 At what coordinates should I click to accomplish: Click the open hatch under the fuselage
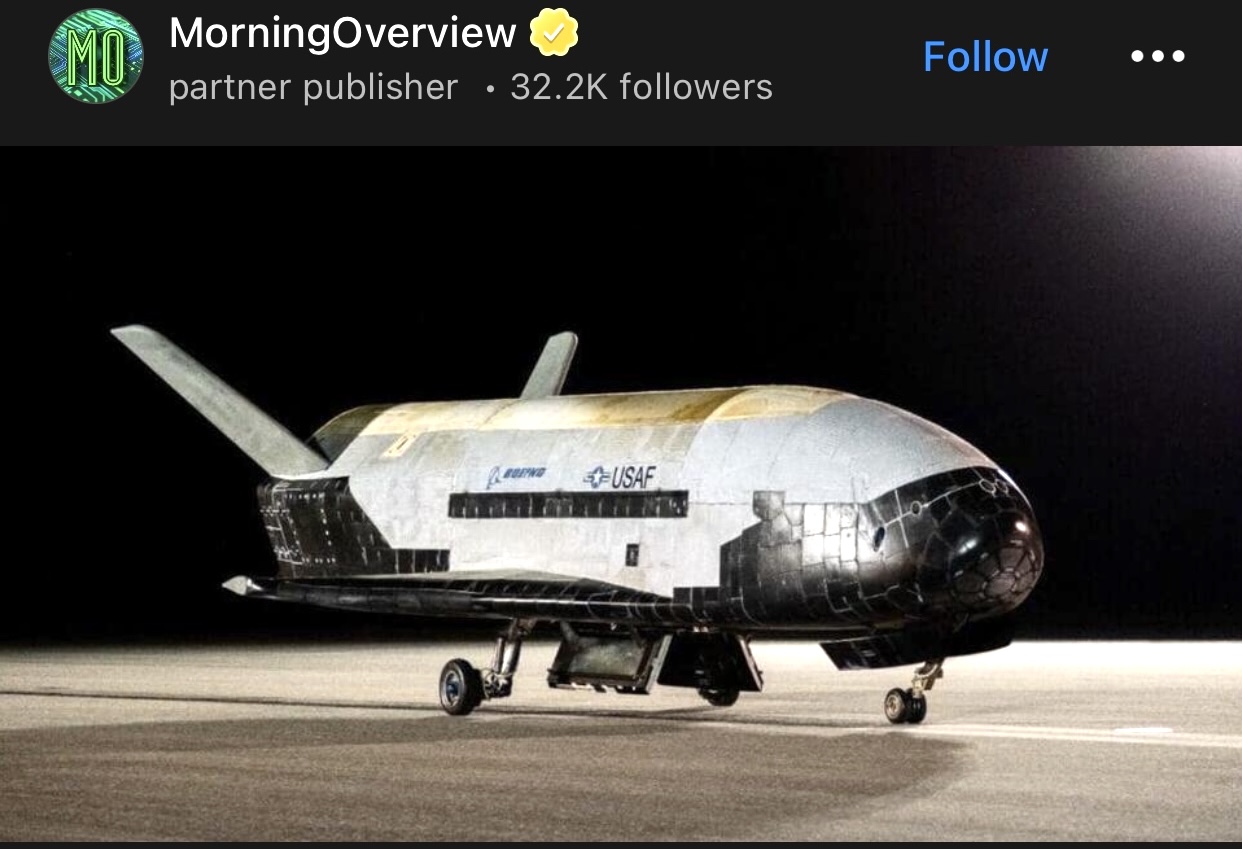coord(606,660)
